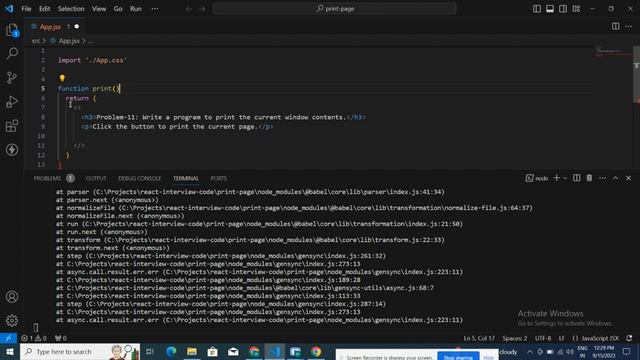The height and width of the screenshot is (360, 640).
Task: Open the Selection menu
Action: pos(71,9)
